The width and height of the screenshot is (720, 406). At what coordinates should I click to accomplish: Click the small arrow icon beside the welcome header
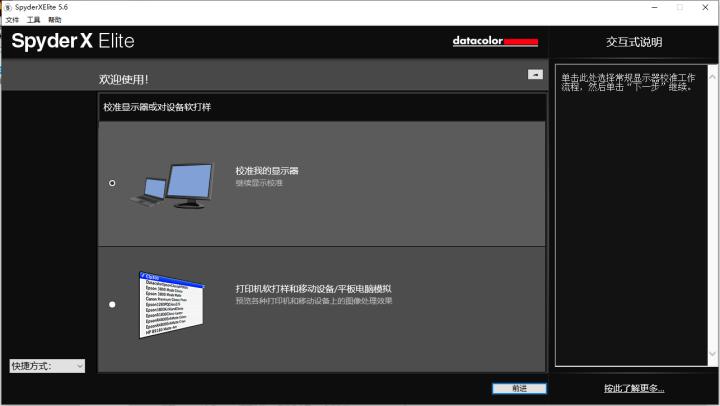pyautogui.click(x=535, y=74)
